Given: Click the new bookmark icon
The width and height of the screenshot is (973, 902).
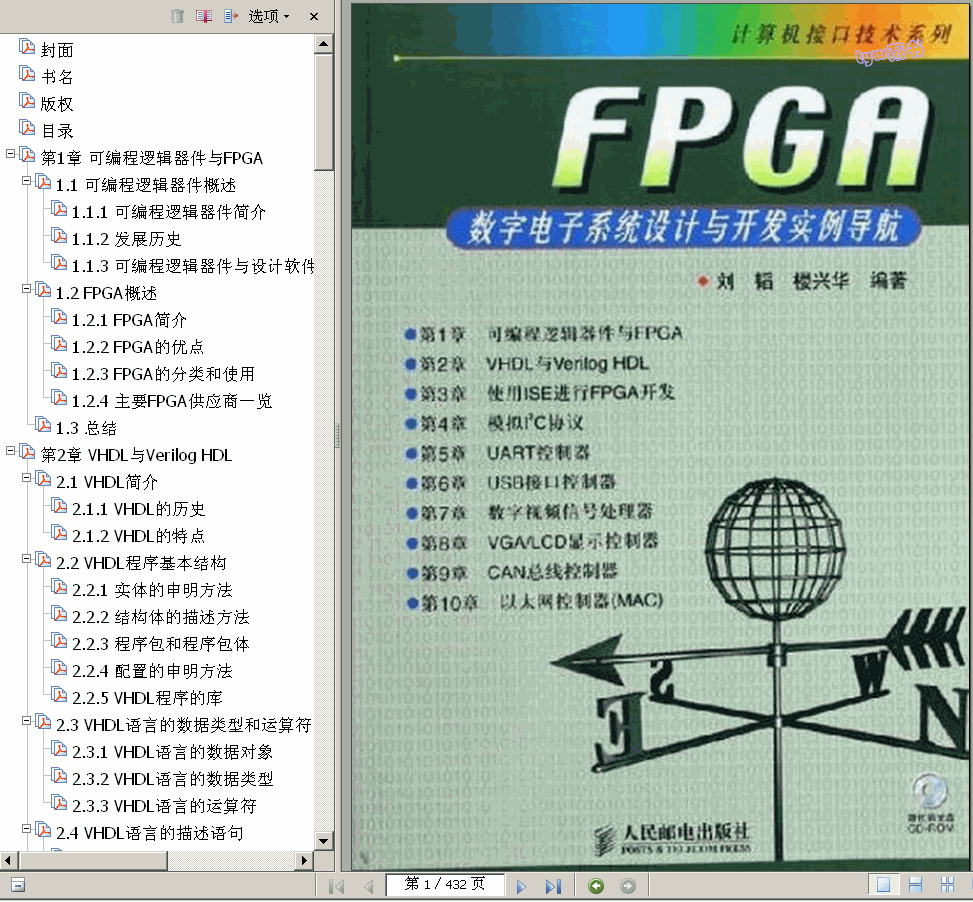Looking at the screenshot, I should (204, 16).
